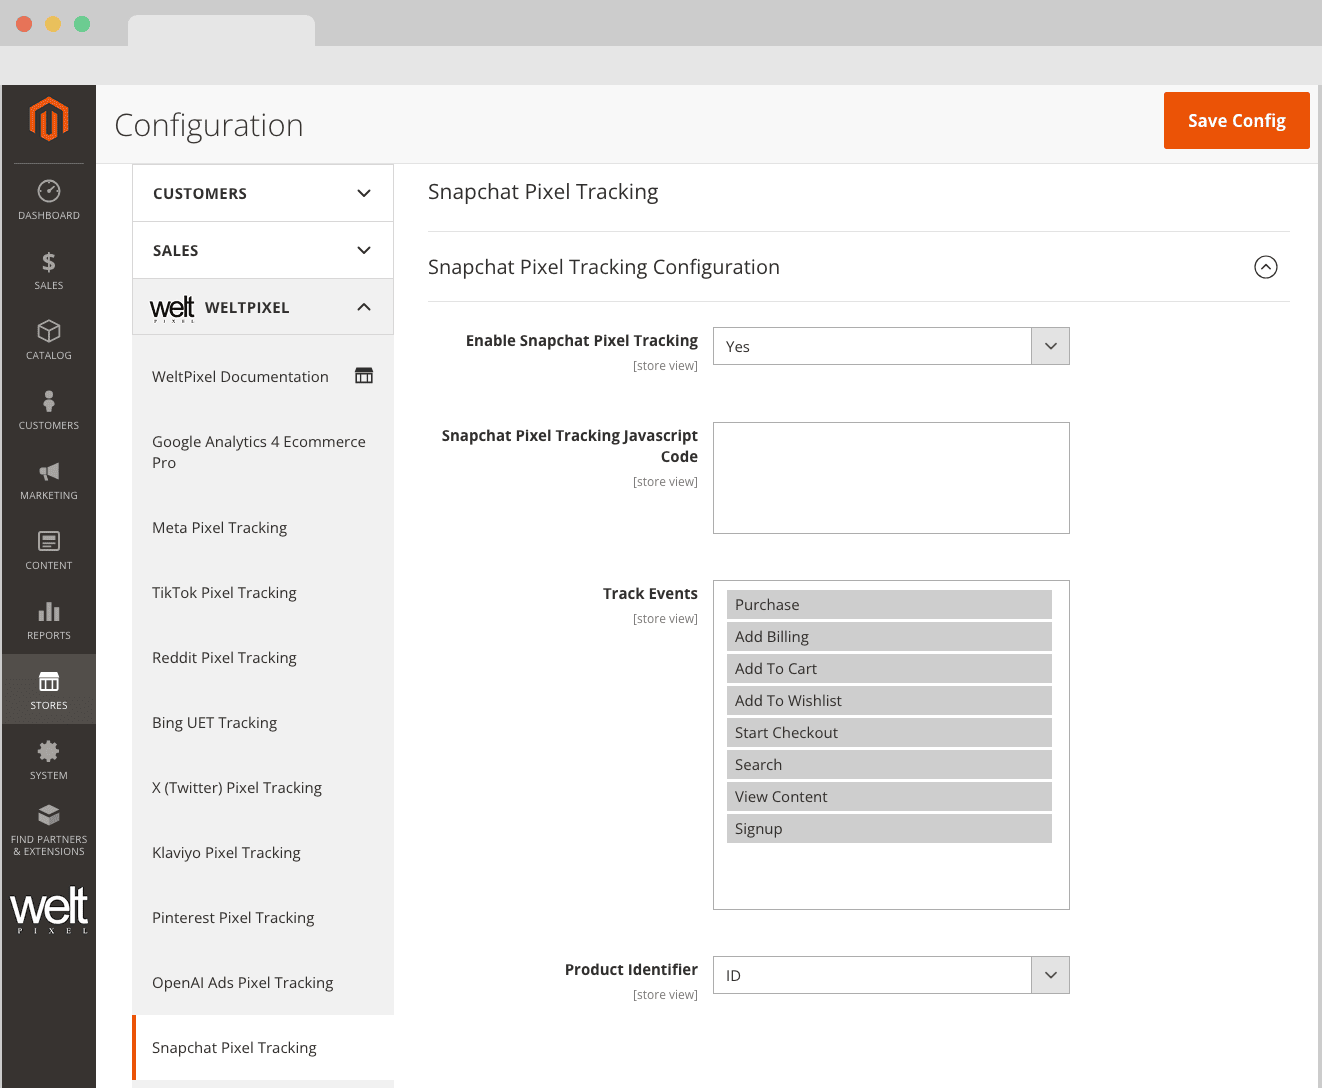
Task: Open the Customers person icon in sidebar
Action: pyautogui.click(x=49, y=401)
